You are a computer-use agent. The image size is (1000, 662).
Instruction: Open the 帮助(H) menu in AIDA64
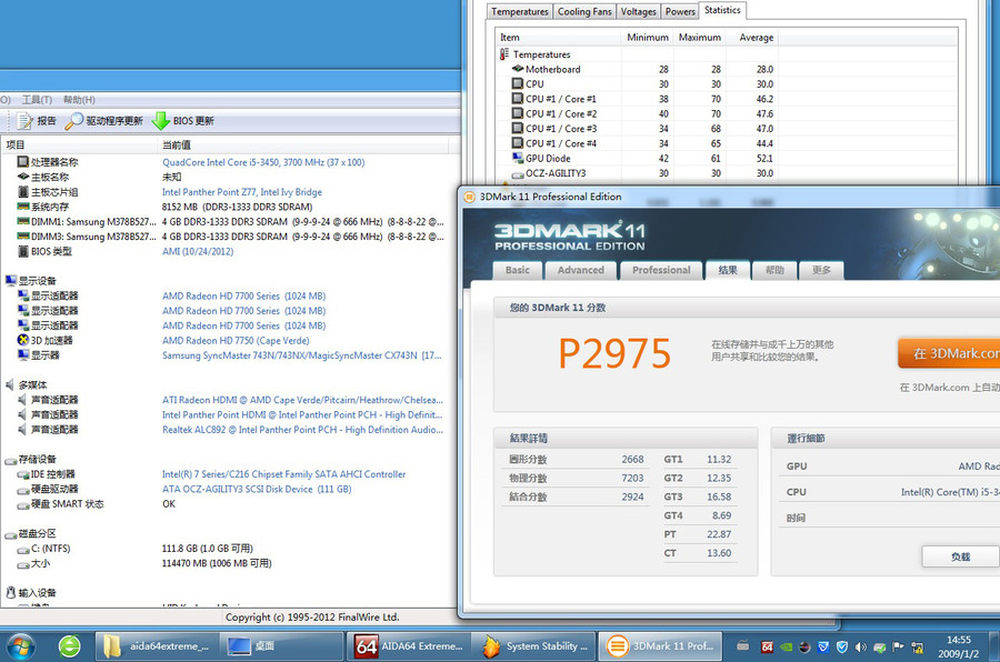tap(79, 99)
